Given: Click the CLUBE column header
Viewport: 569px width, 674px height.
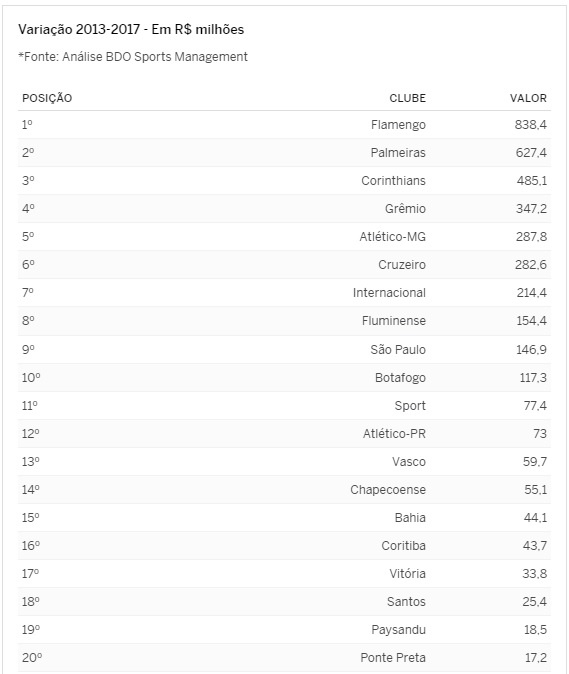Looking at the screenshot, I should coord(407,98).
